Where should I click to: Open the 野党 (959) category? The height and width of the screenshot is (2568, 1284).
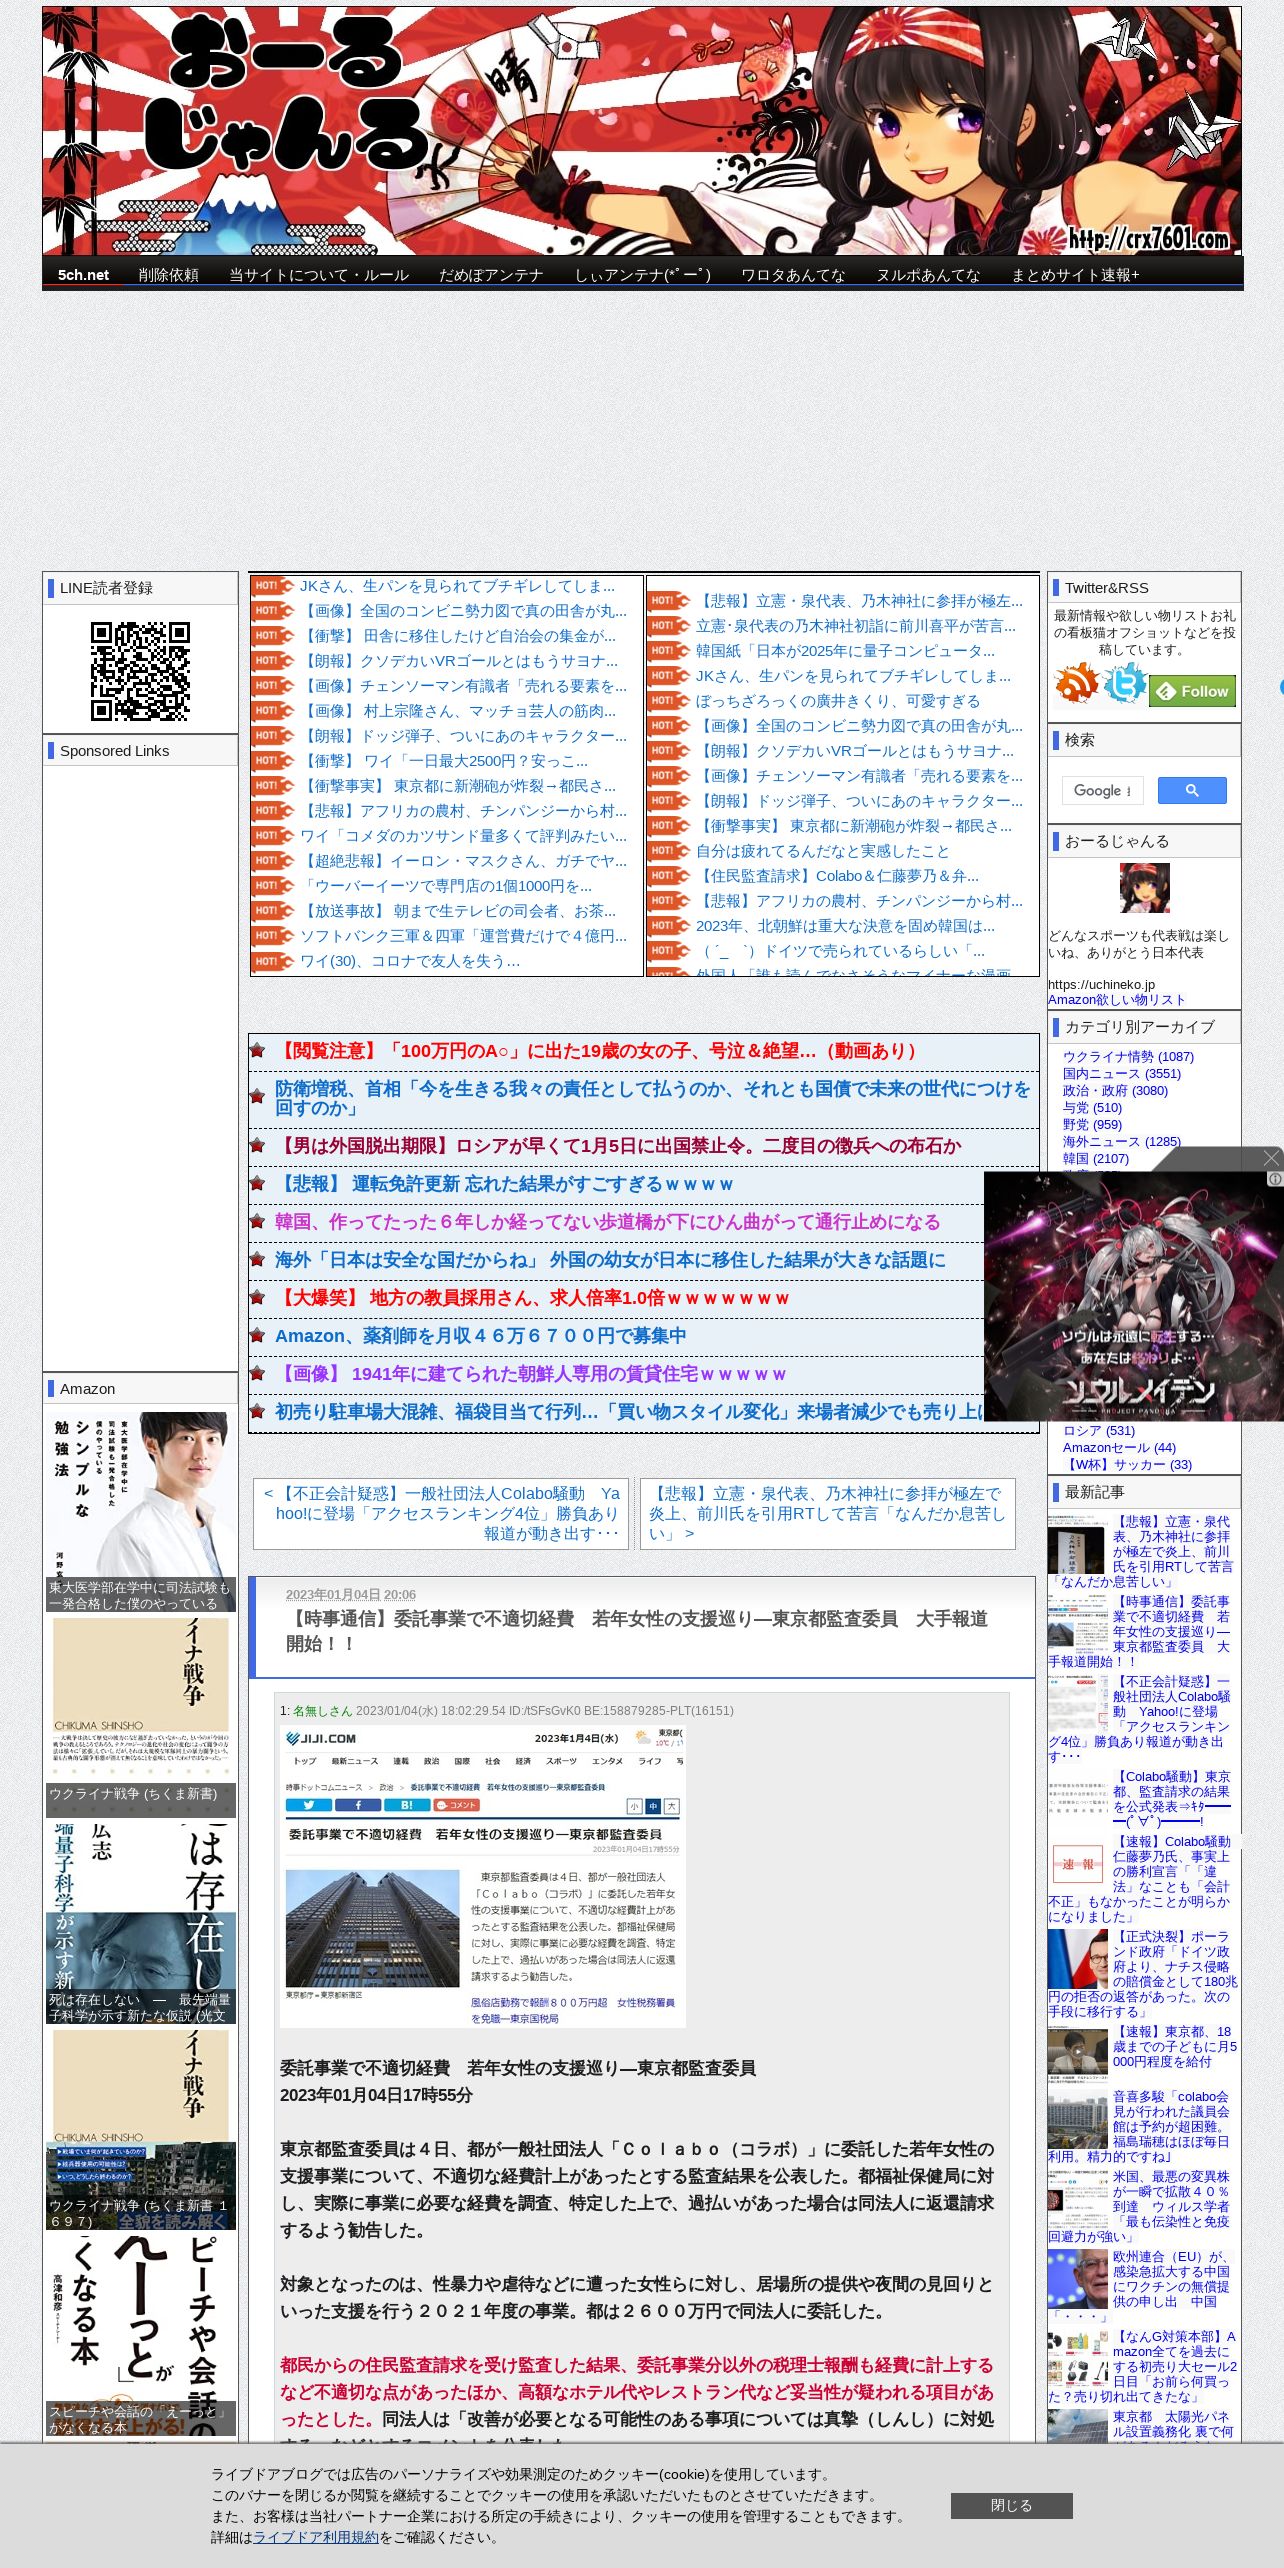[1092, 1124]
